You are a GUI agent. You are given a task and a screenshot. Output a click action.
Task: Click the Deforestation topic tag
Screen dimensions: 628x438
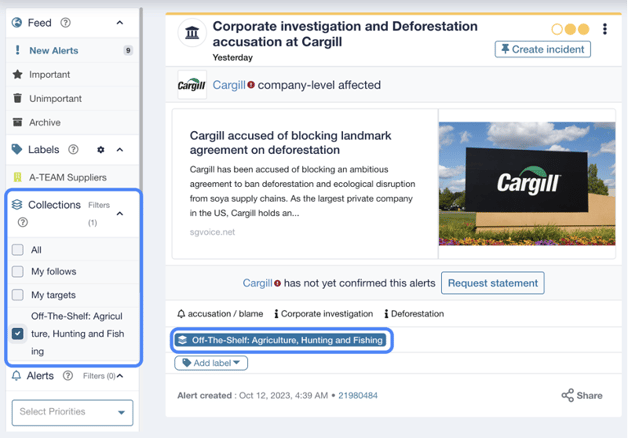click(x=414, y=314)
